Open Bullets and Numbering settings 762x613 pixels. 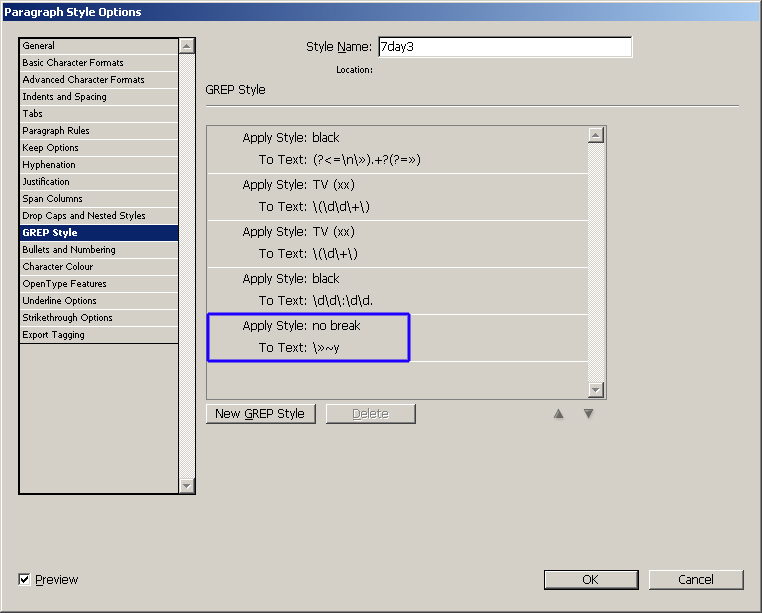(x=99, y=250)
